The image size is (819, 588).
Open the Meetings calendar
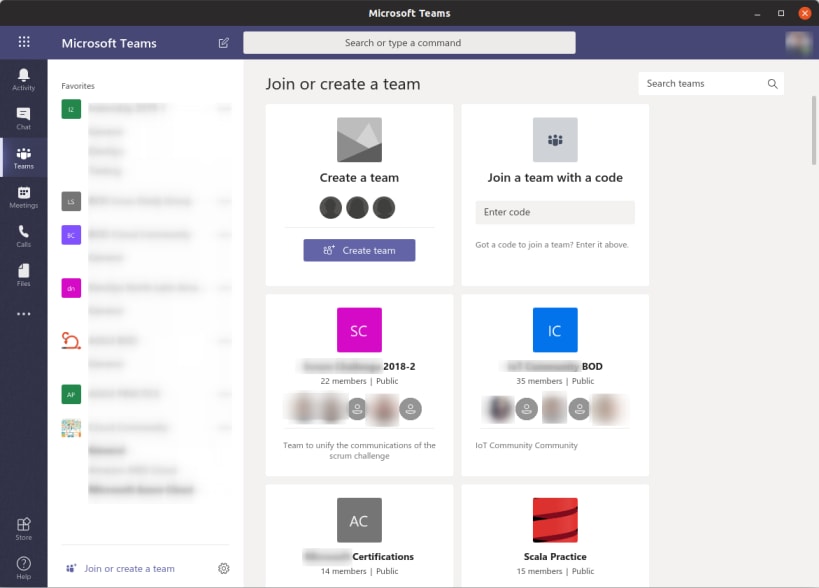point(24,197)
